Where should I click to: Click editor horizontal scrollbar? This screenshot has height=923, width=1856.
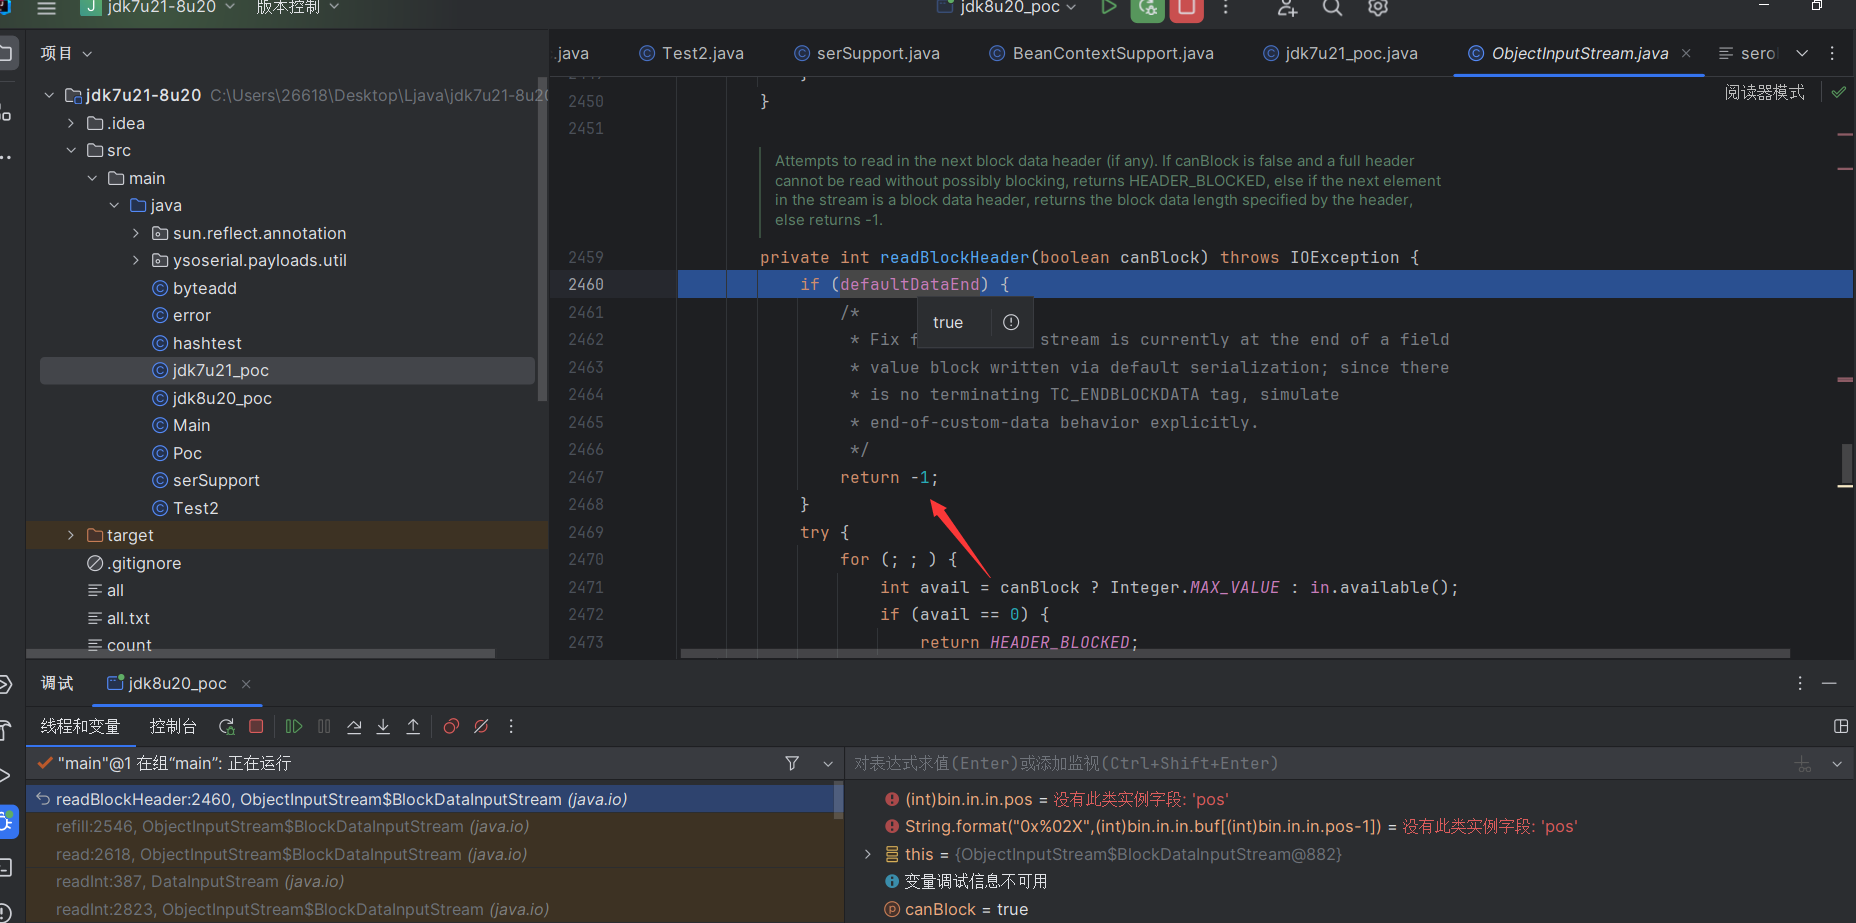[x=1235, y=653]
